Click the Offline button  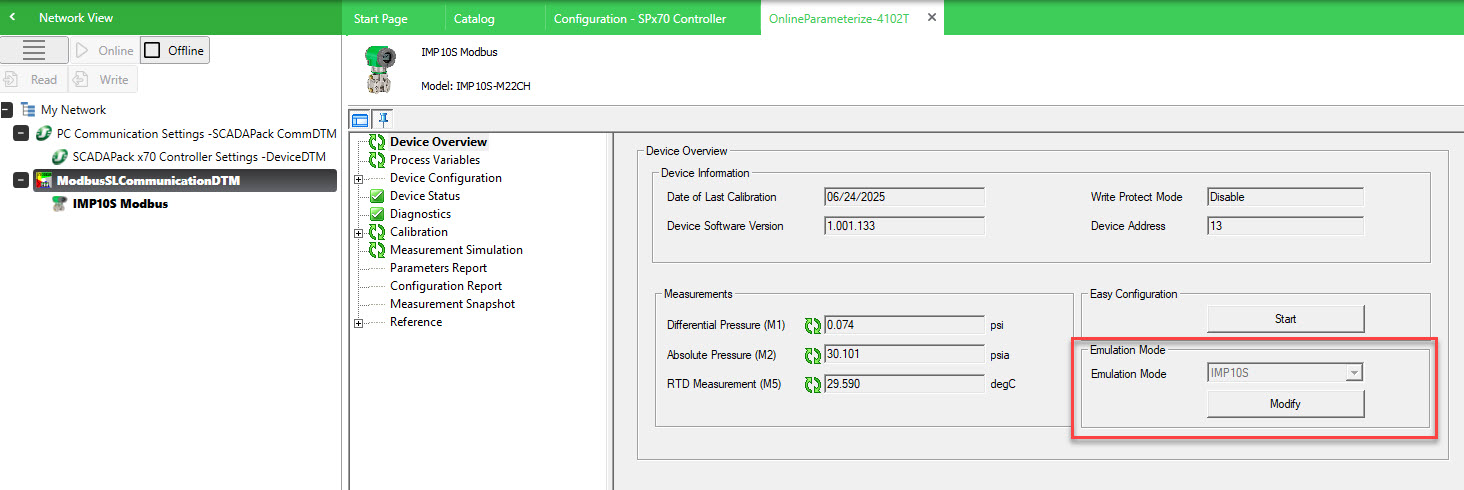175,50
